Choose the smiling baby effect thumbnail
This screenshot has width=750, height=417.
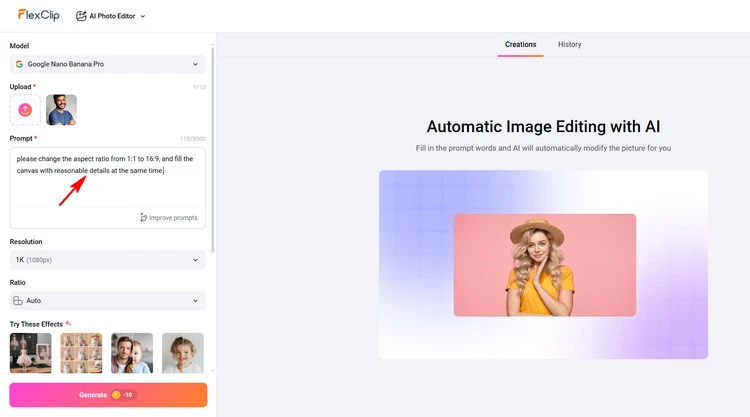click(x=183, y=353)
